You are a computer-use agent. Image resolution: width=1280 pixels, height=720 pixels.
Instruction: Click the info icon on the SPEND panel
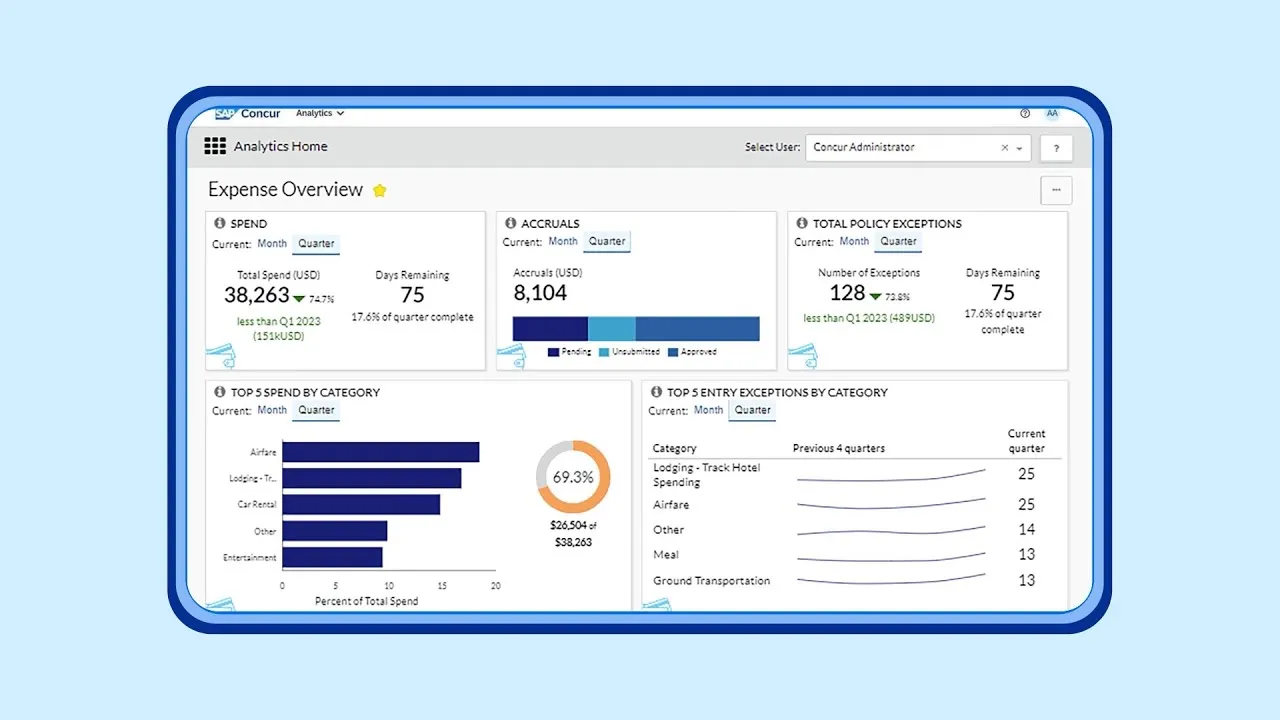(220, 223)
